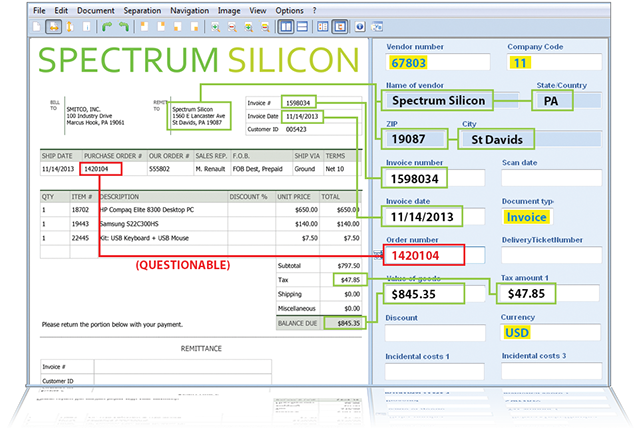Open the Navigation menu
This screenshot has width=637, height=433.
pos(189,10)
